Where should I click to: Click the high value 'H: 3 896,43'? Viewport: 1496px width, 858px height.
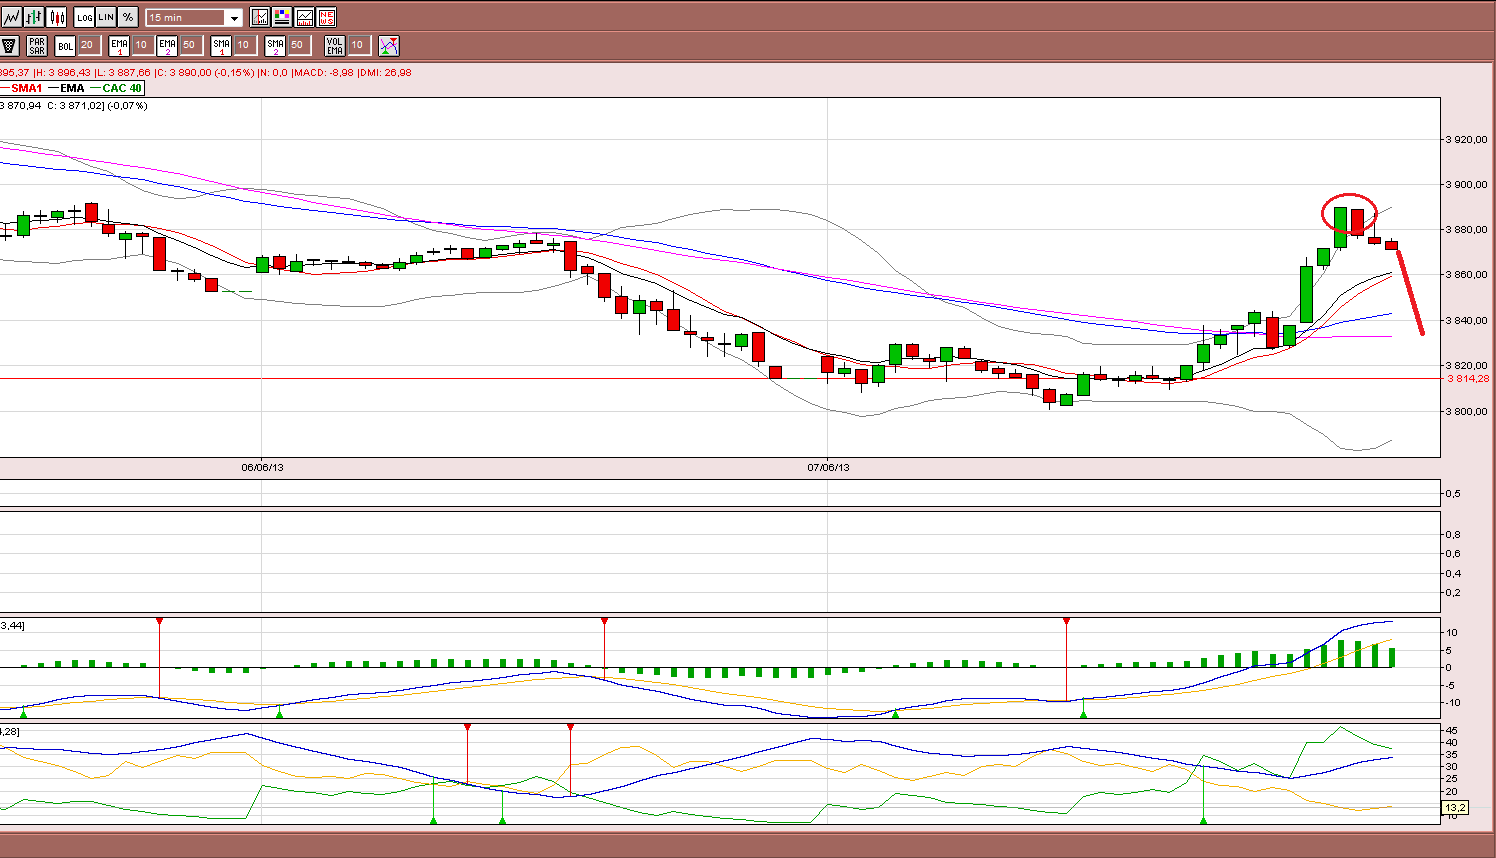coord(62,72)
